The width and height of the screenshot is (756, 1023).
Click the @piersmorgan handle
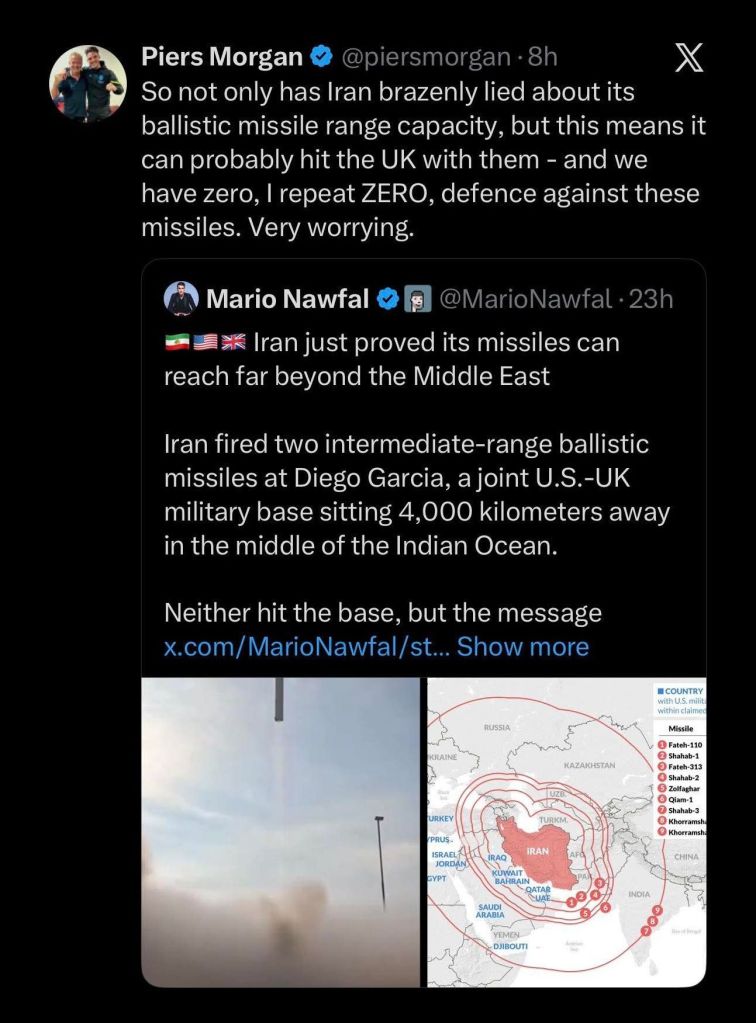tap(426, 58)
